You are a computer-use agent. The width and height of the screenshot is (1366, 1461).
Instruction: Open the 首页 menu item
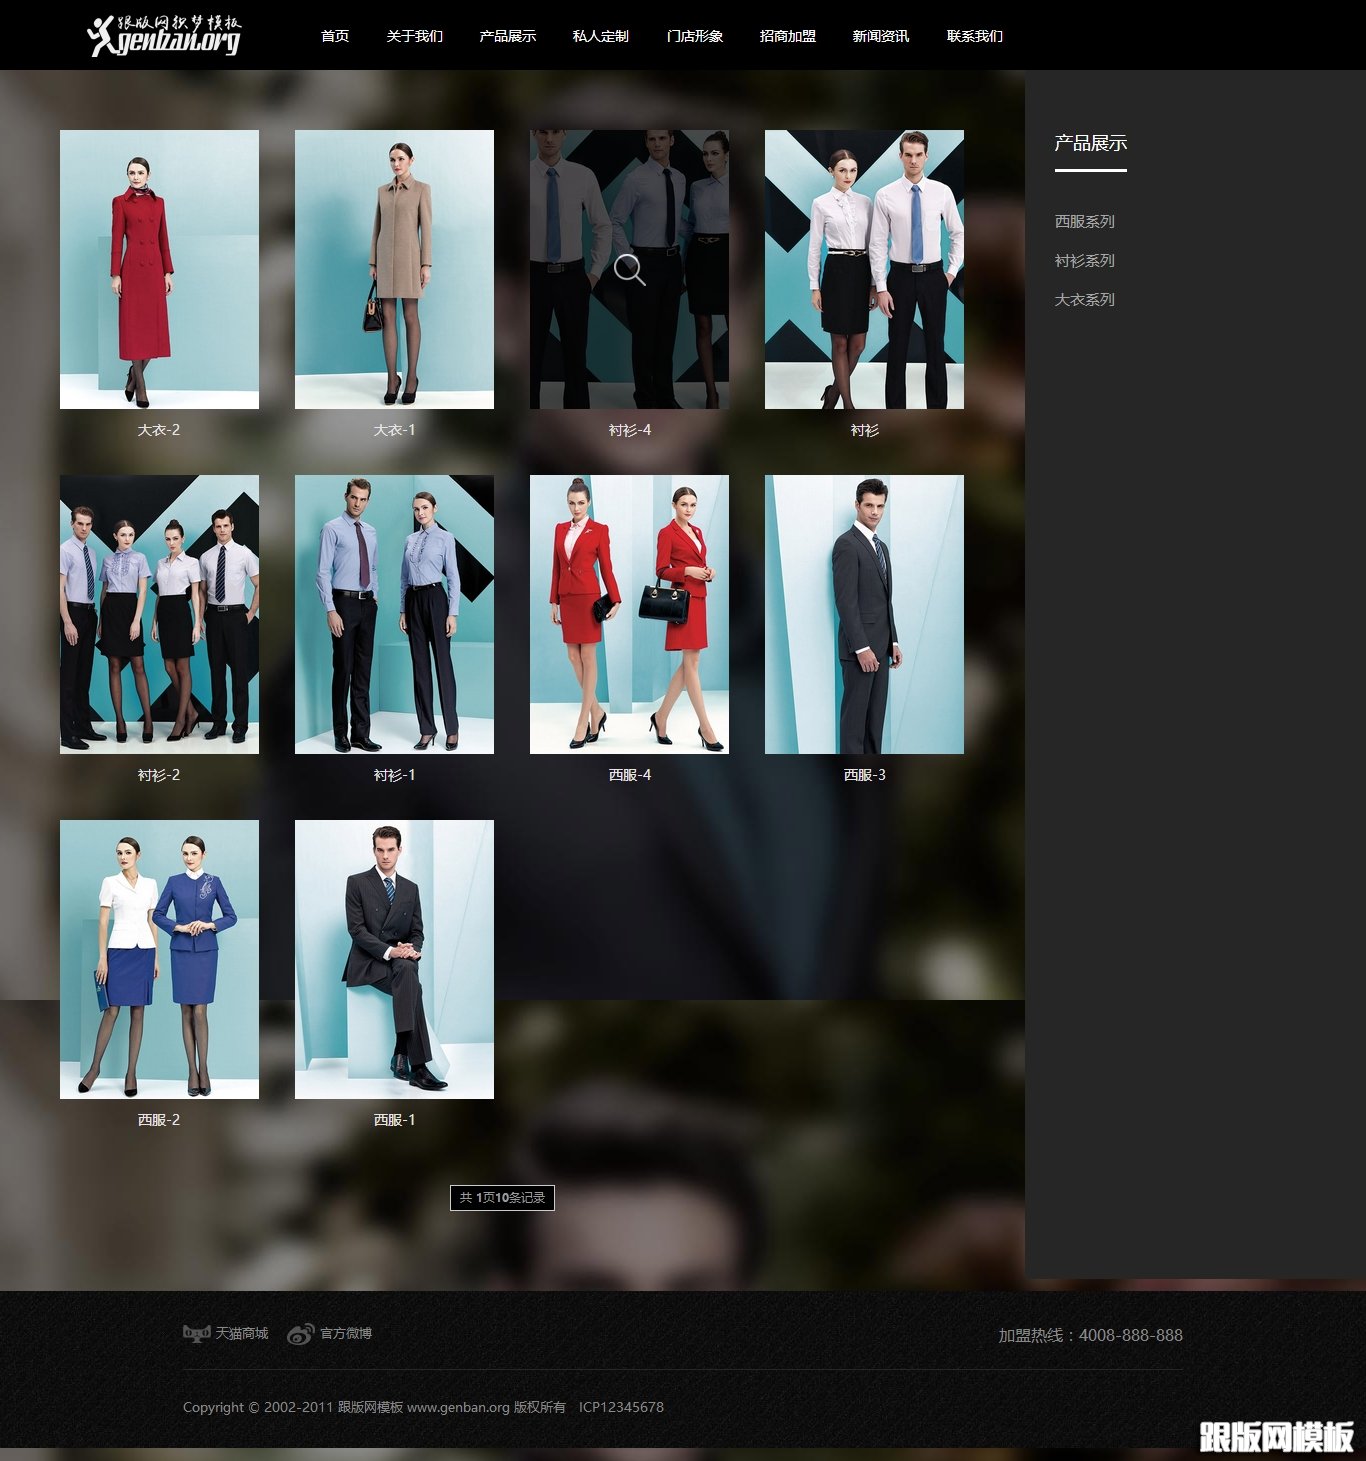335,36
